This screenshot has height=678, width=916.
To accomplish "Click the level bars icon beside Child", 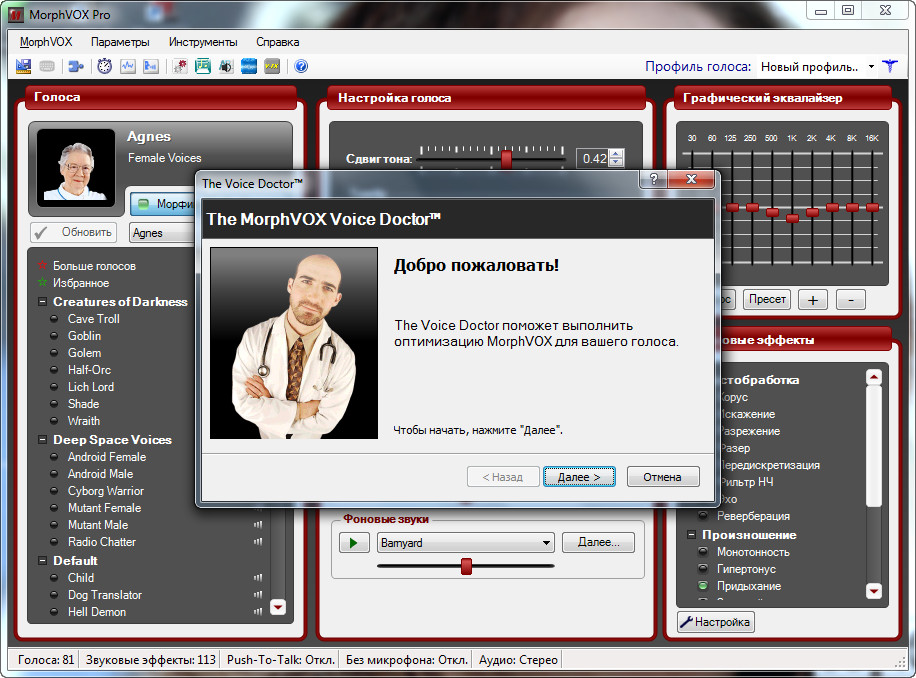I will (258, 578).
